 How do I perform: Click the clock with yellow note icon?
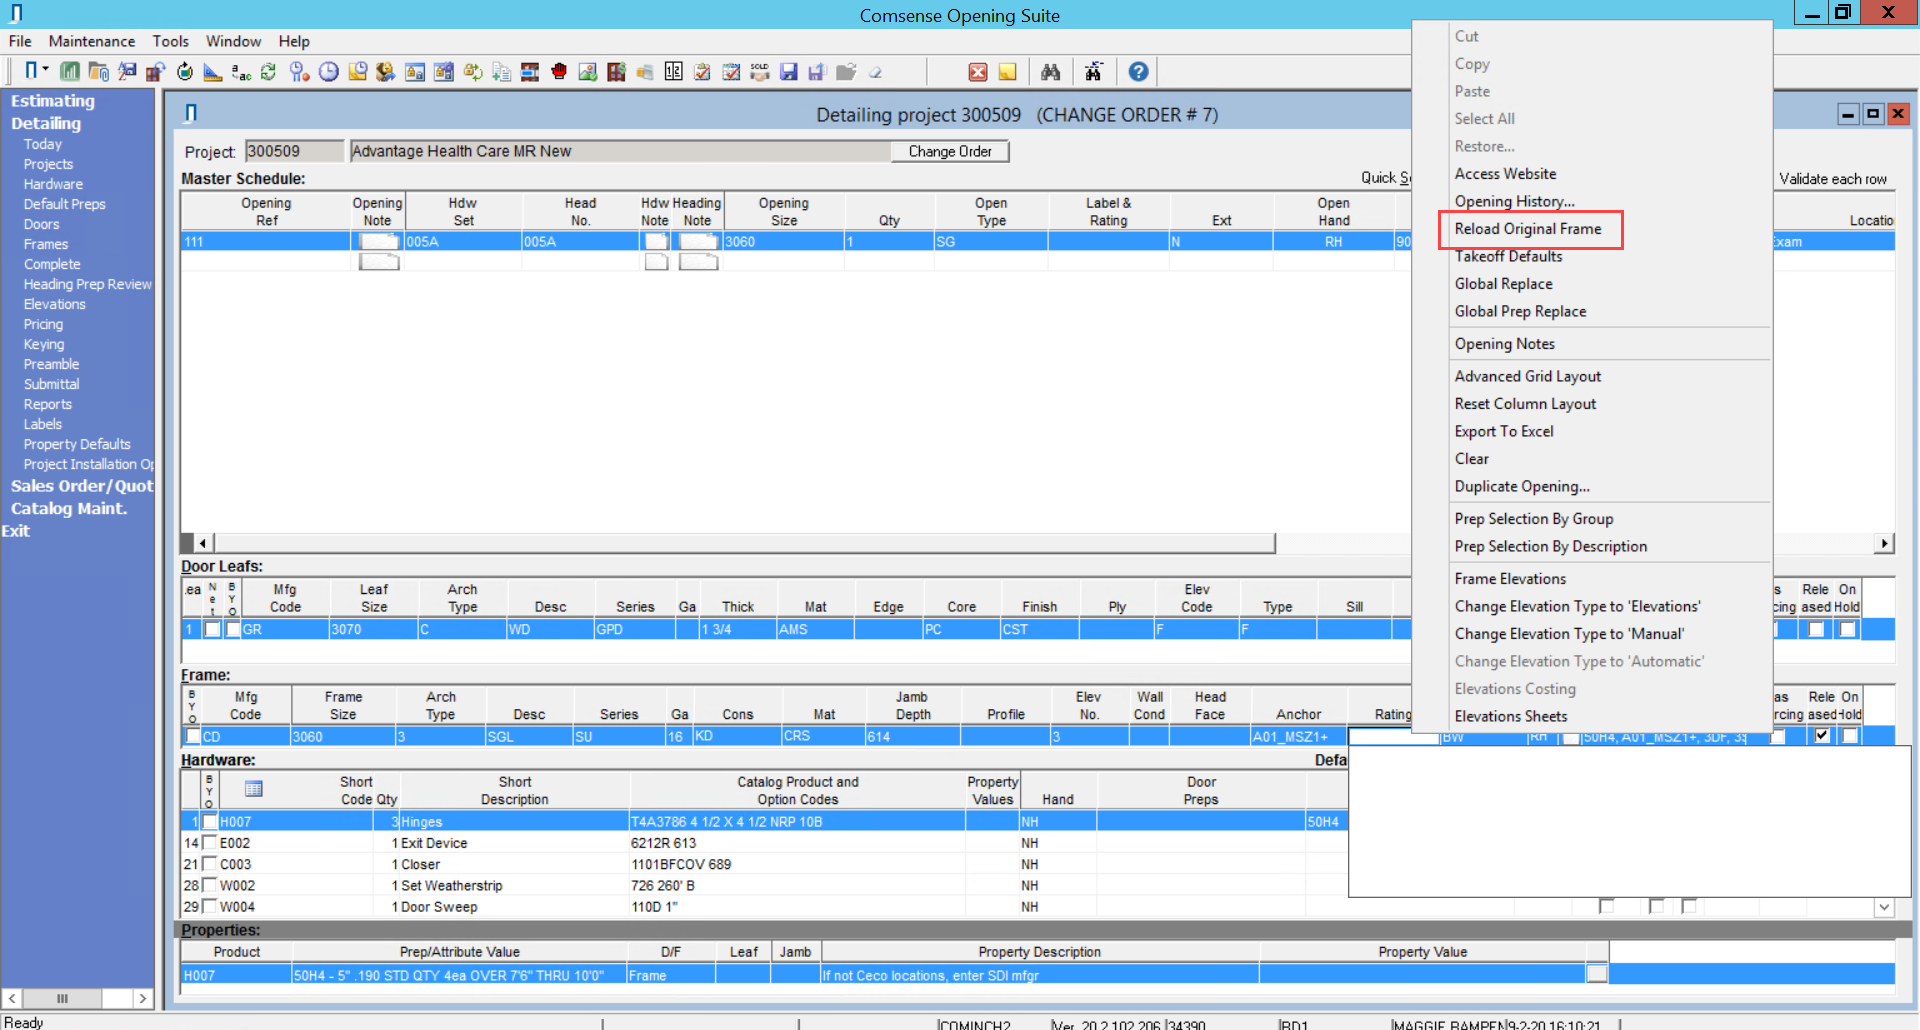coord(357,71)
